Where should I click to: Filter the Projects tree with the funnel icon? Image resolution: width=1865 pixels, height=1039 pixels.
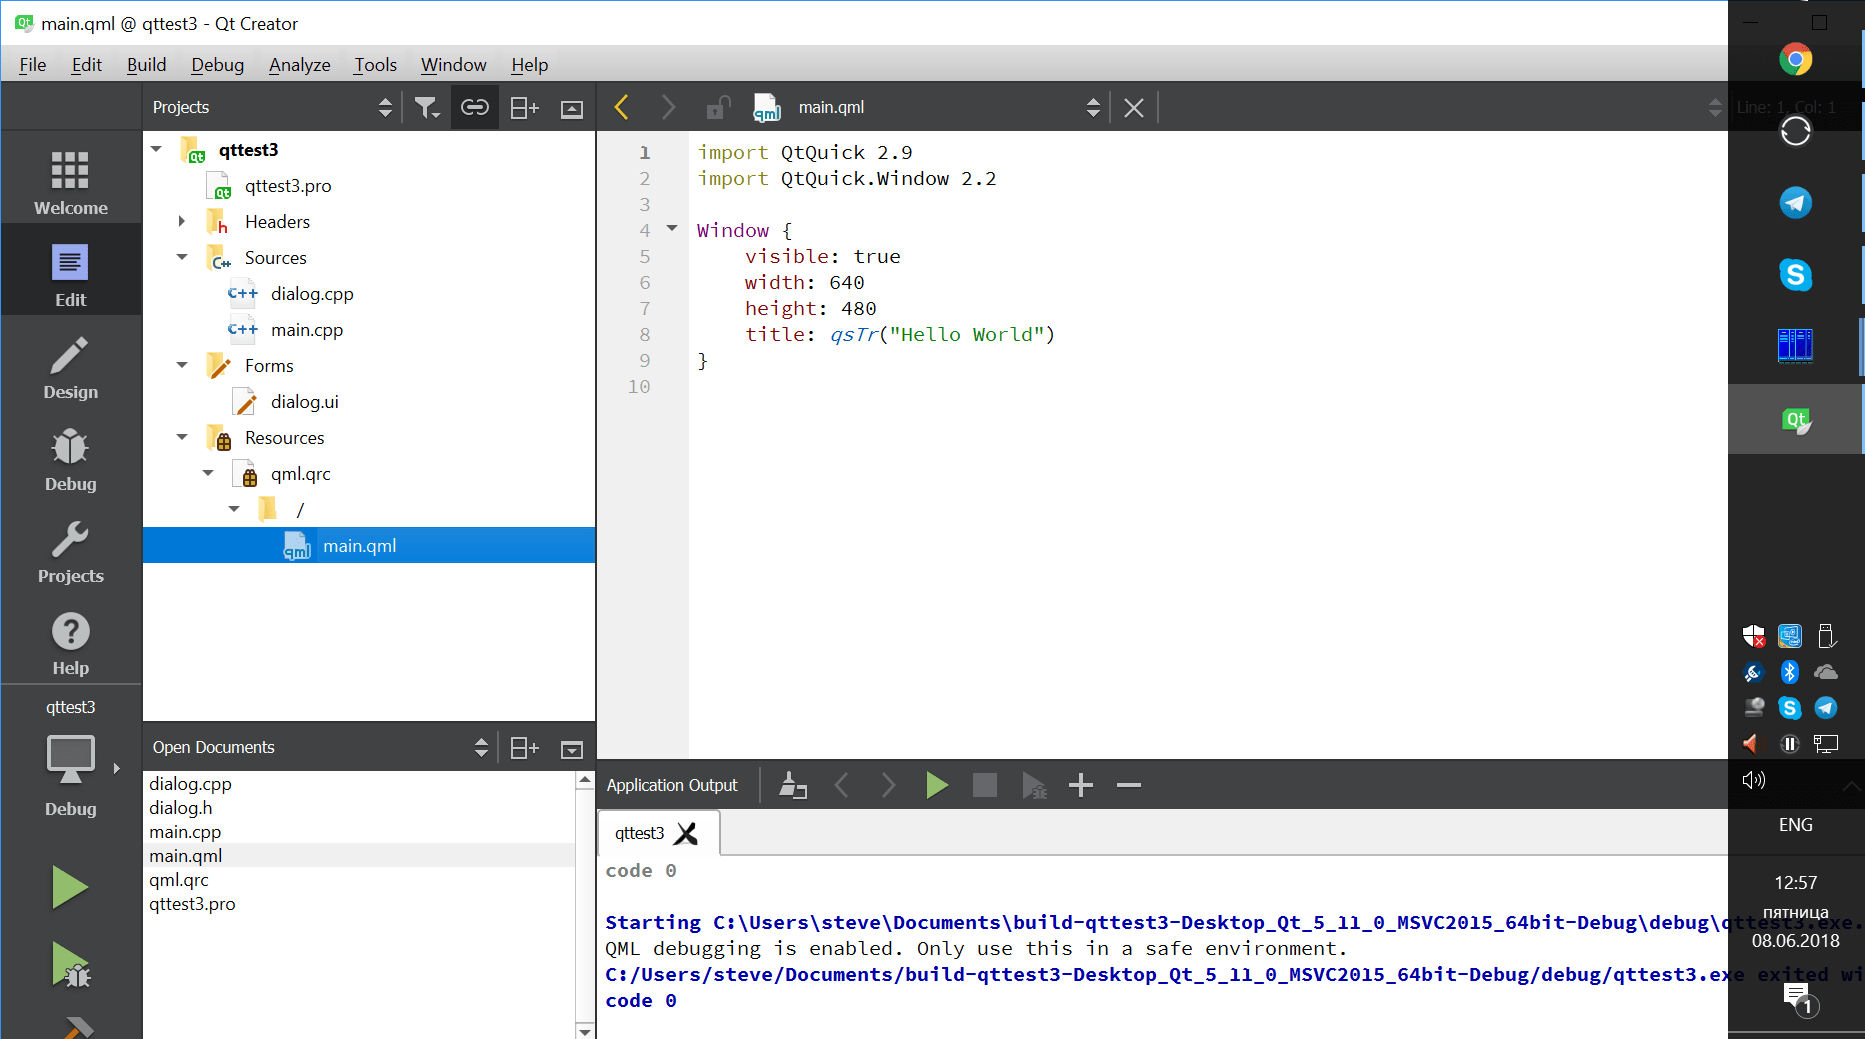[x=427, y=107]
